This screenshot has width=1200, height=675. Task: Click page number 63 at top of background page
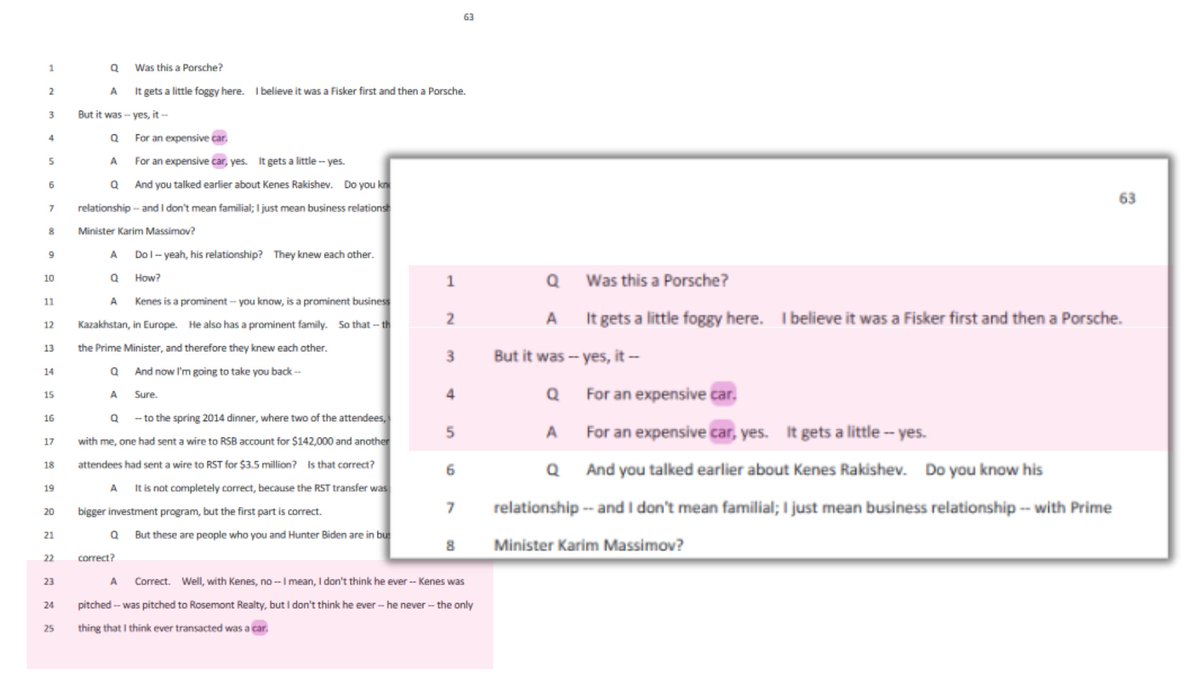(469, 17)
